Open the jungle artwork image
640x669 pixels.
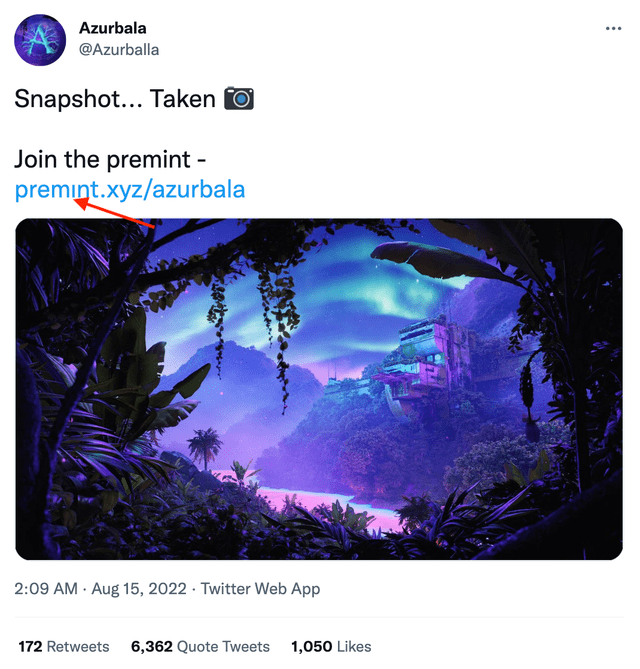pos(319,389)
